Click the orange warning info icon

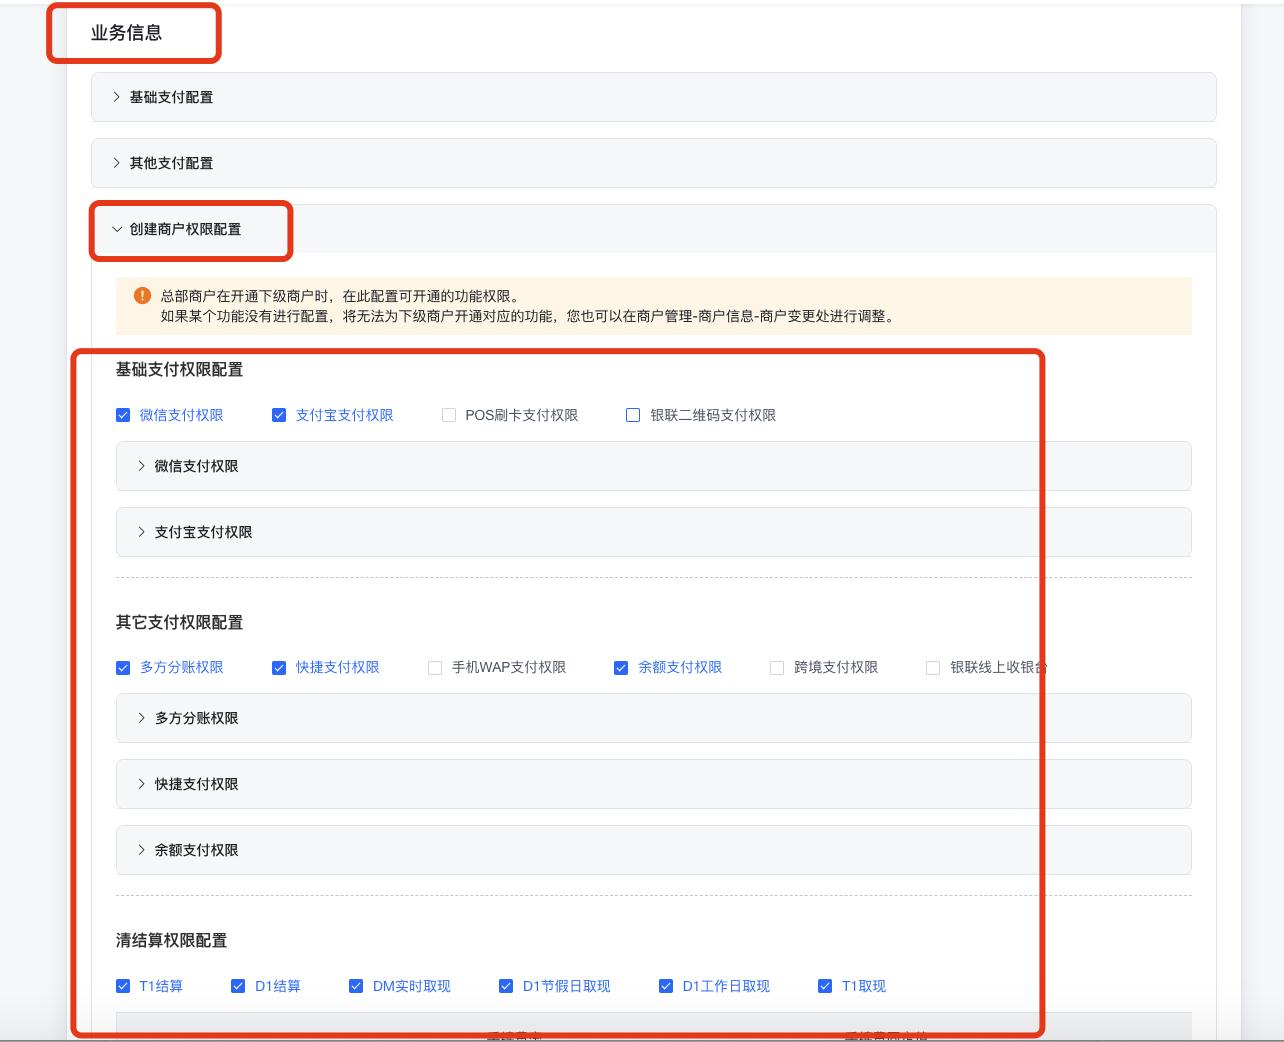(142, 296)
